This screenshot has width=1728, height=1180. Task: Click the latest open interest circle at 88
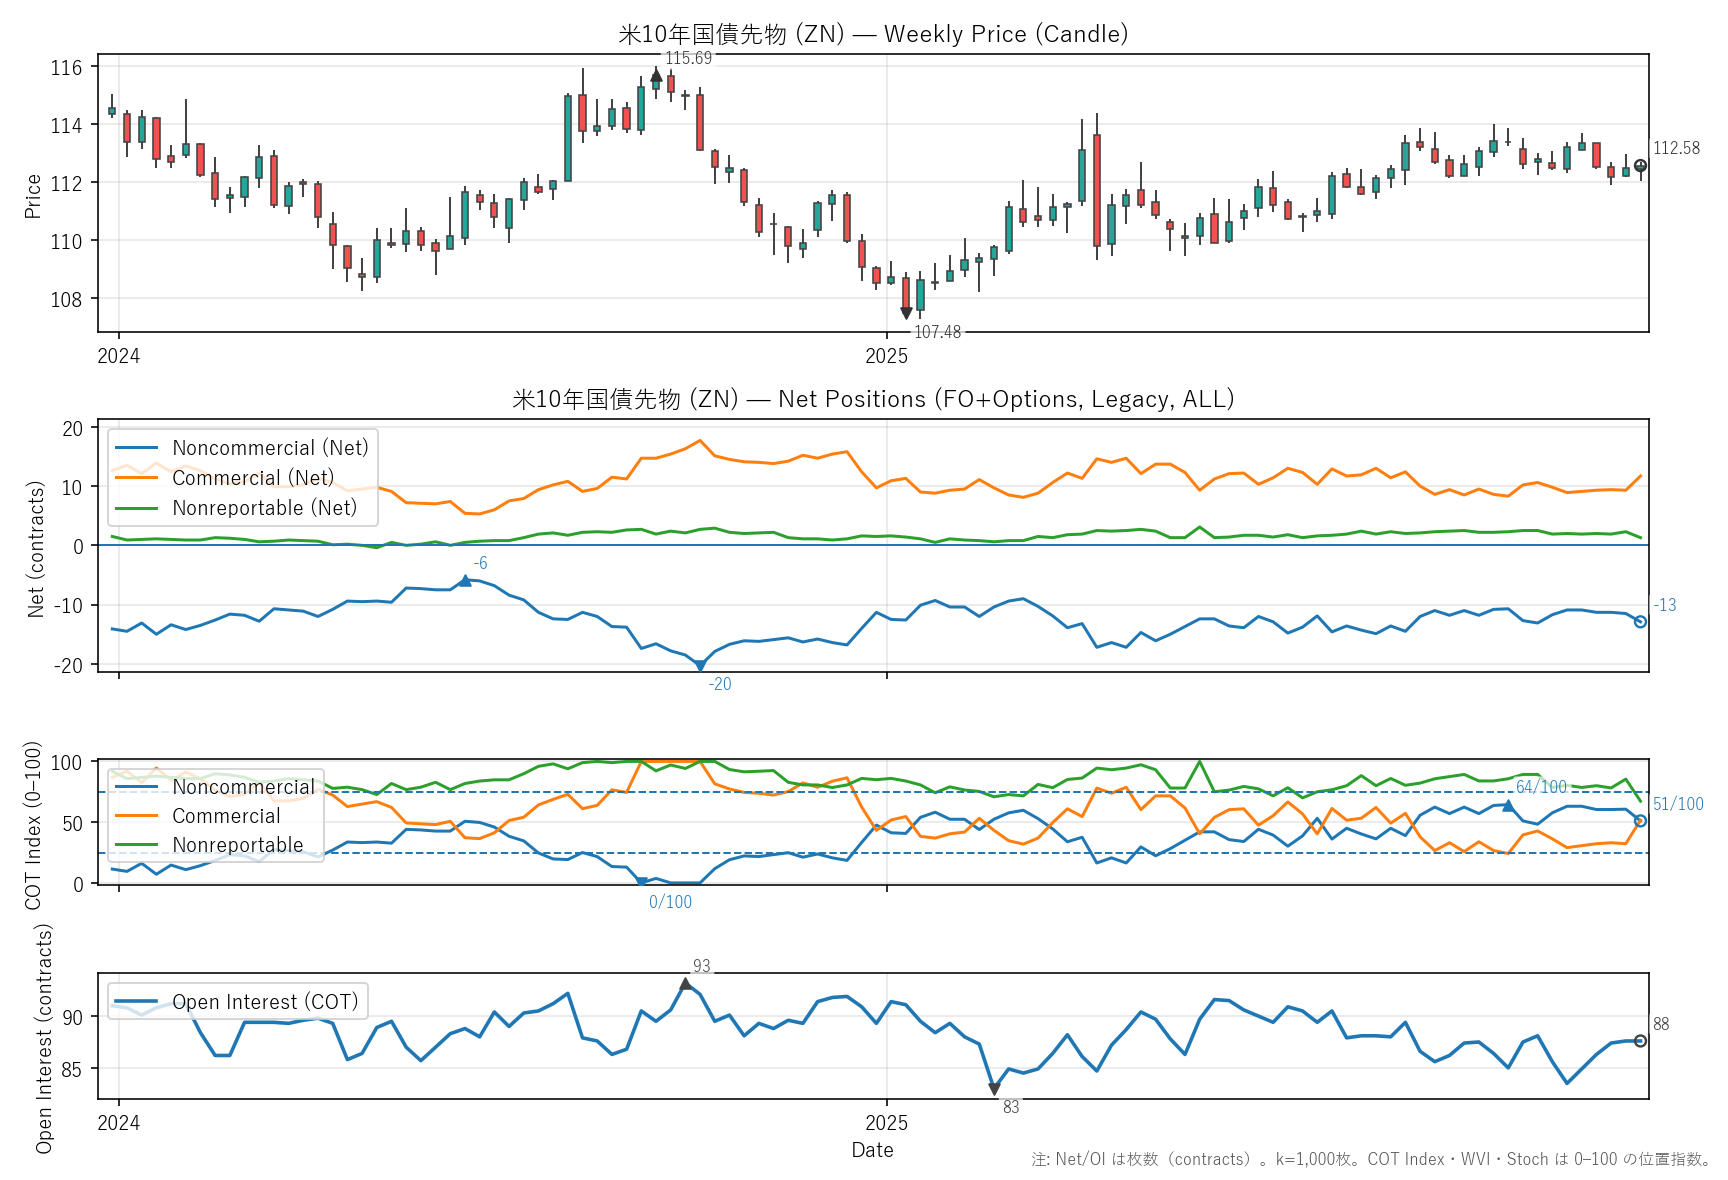tap(1640, 1041)
